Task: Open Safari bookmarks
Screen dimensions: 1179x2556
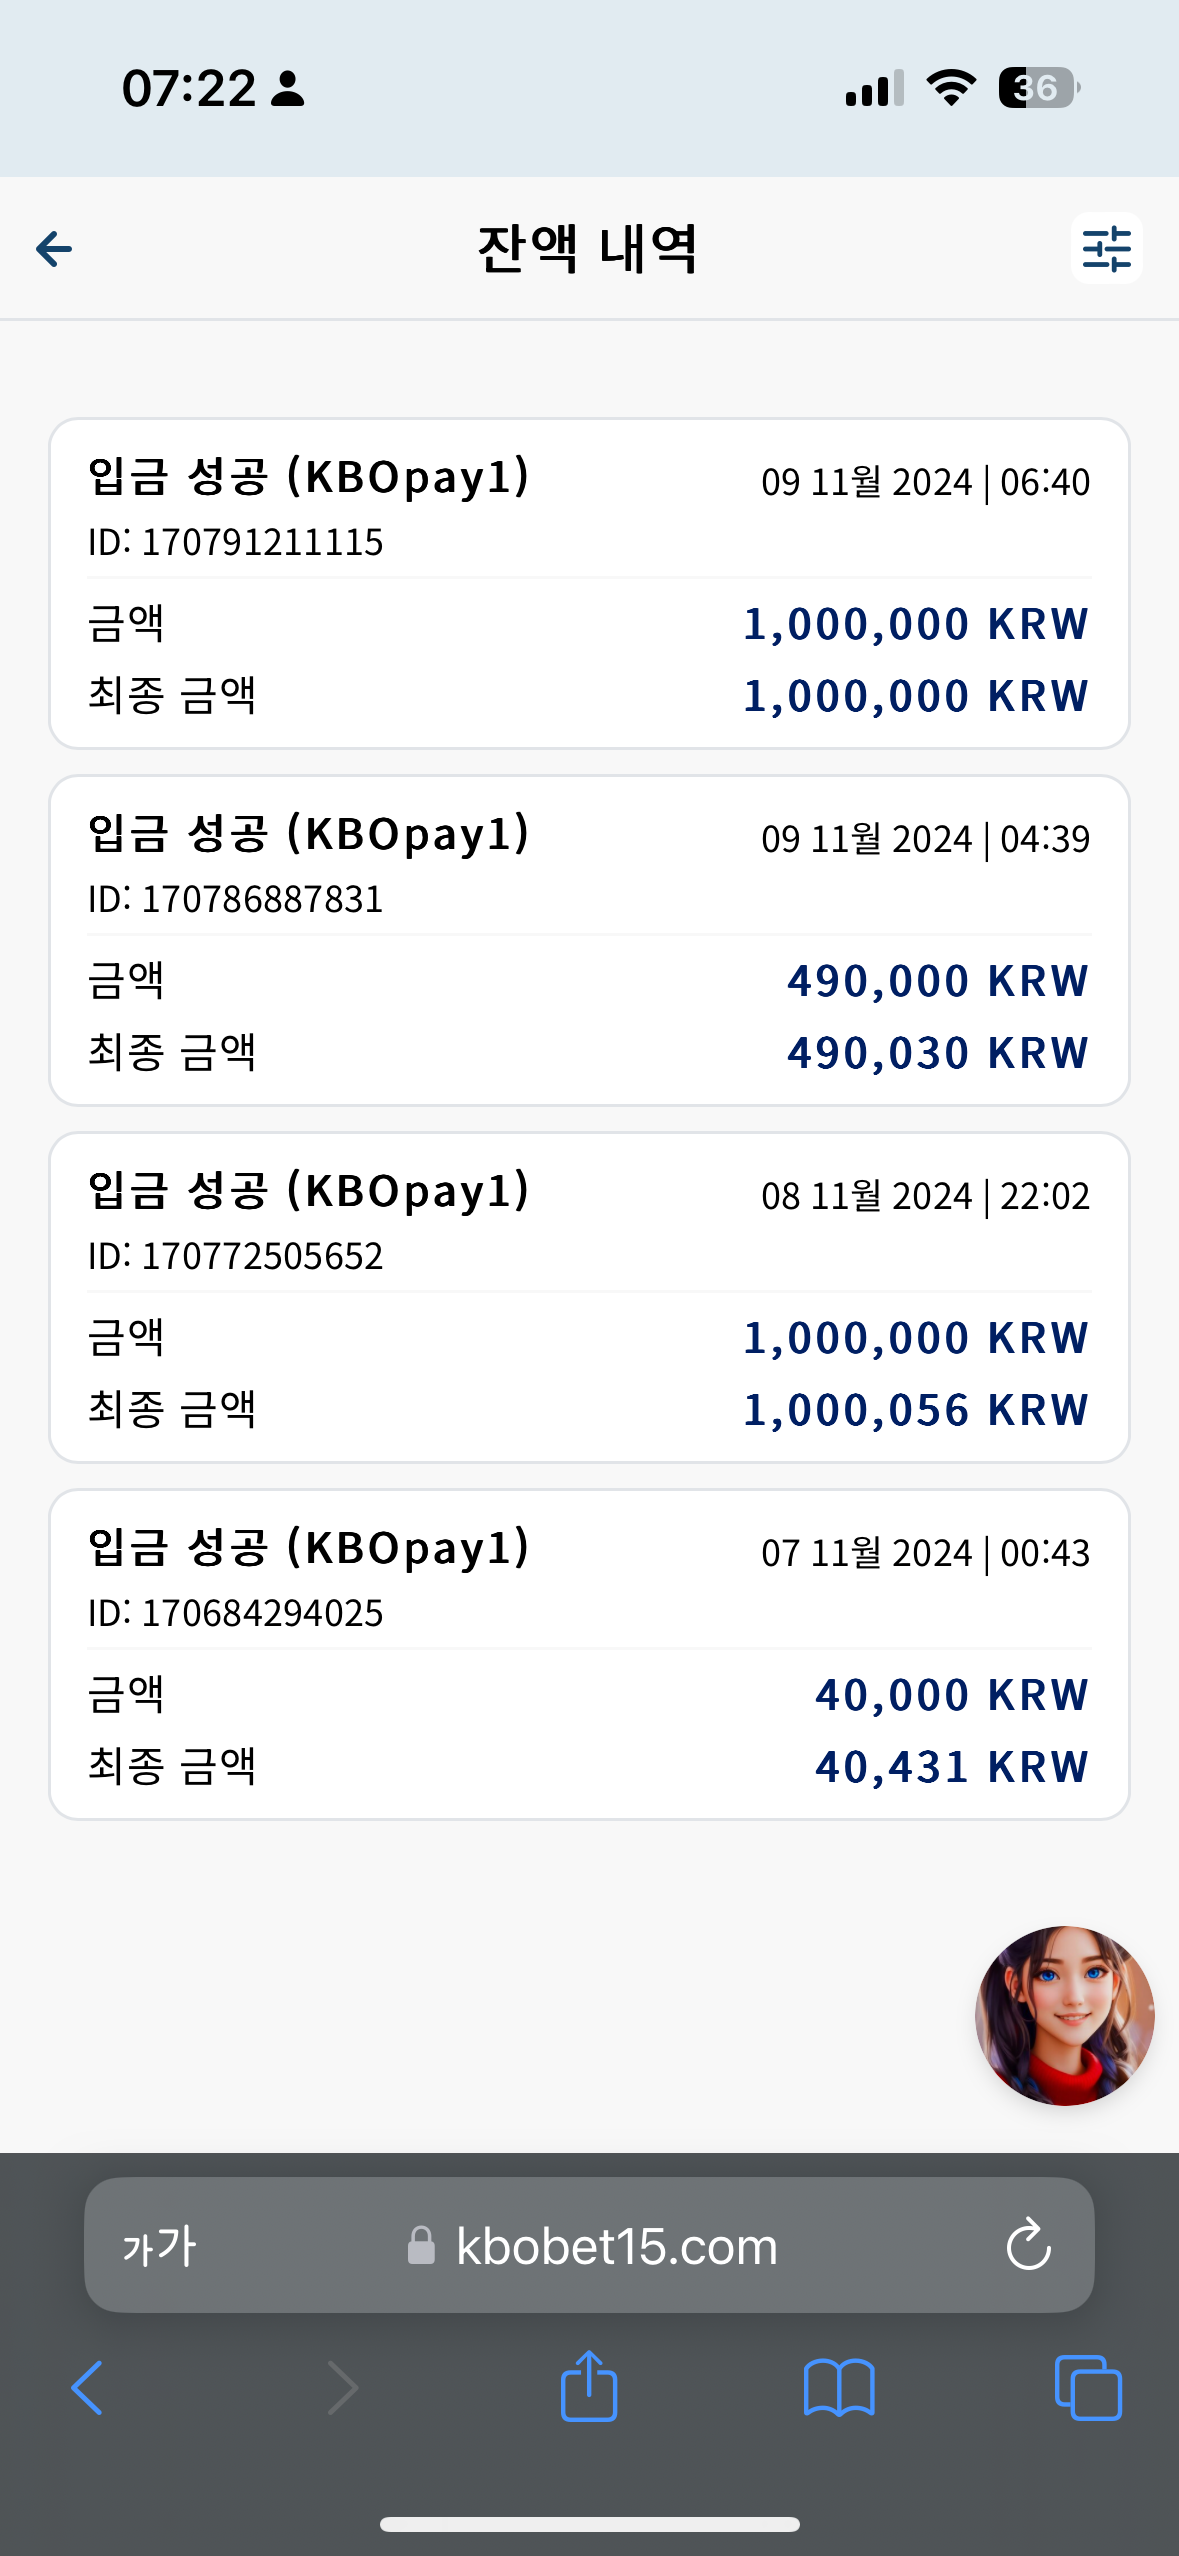Action: coord(839,2388)
